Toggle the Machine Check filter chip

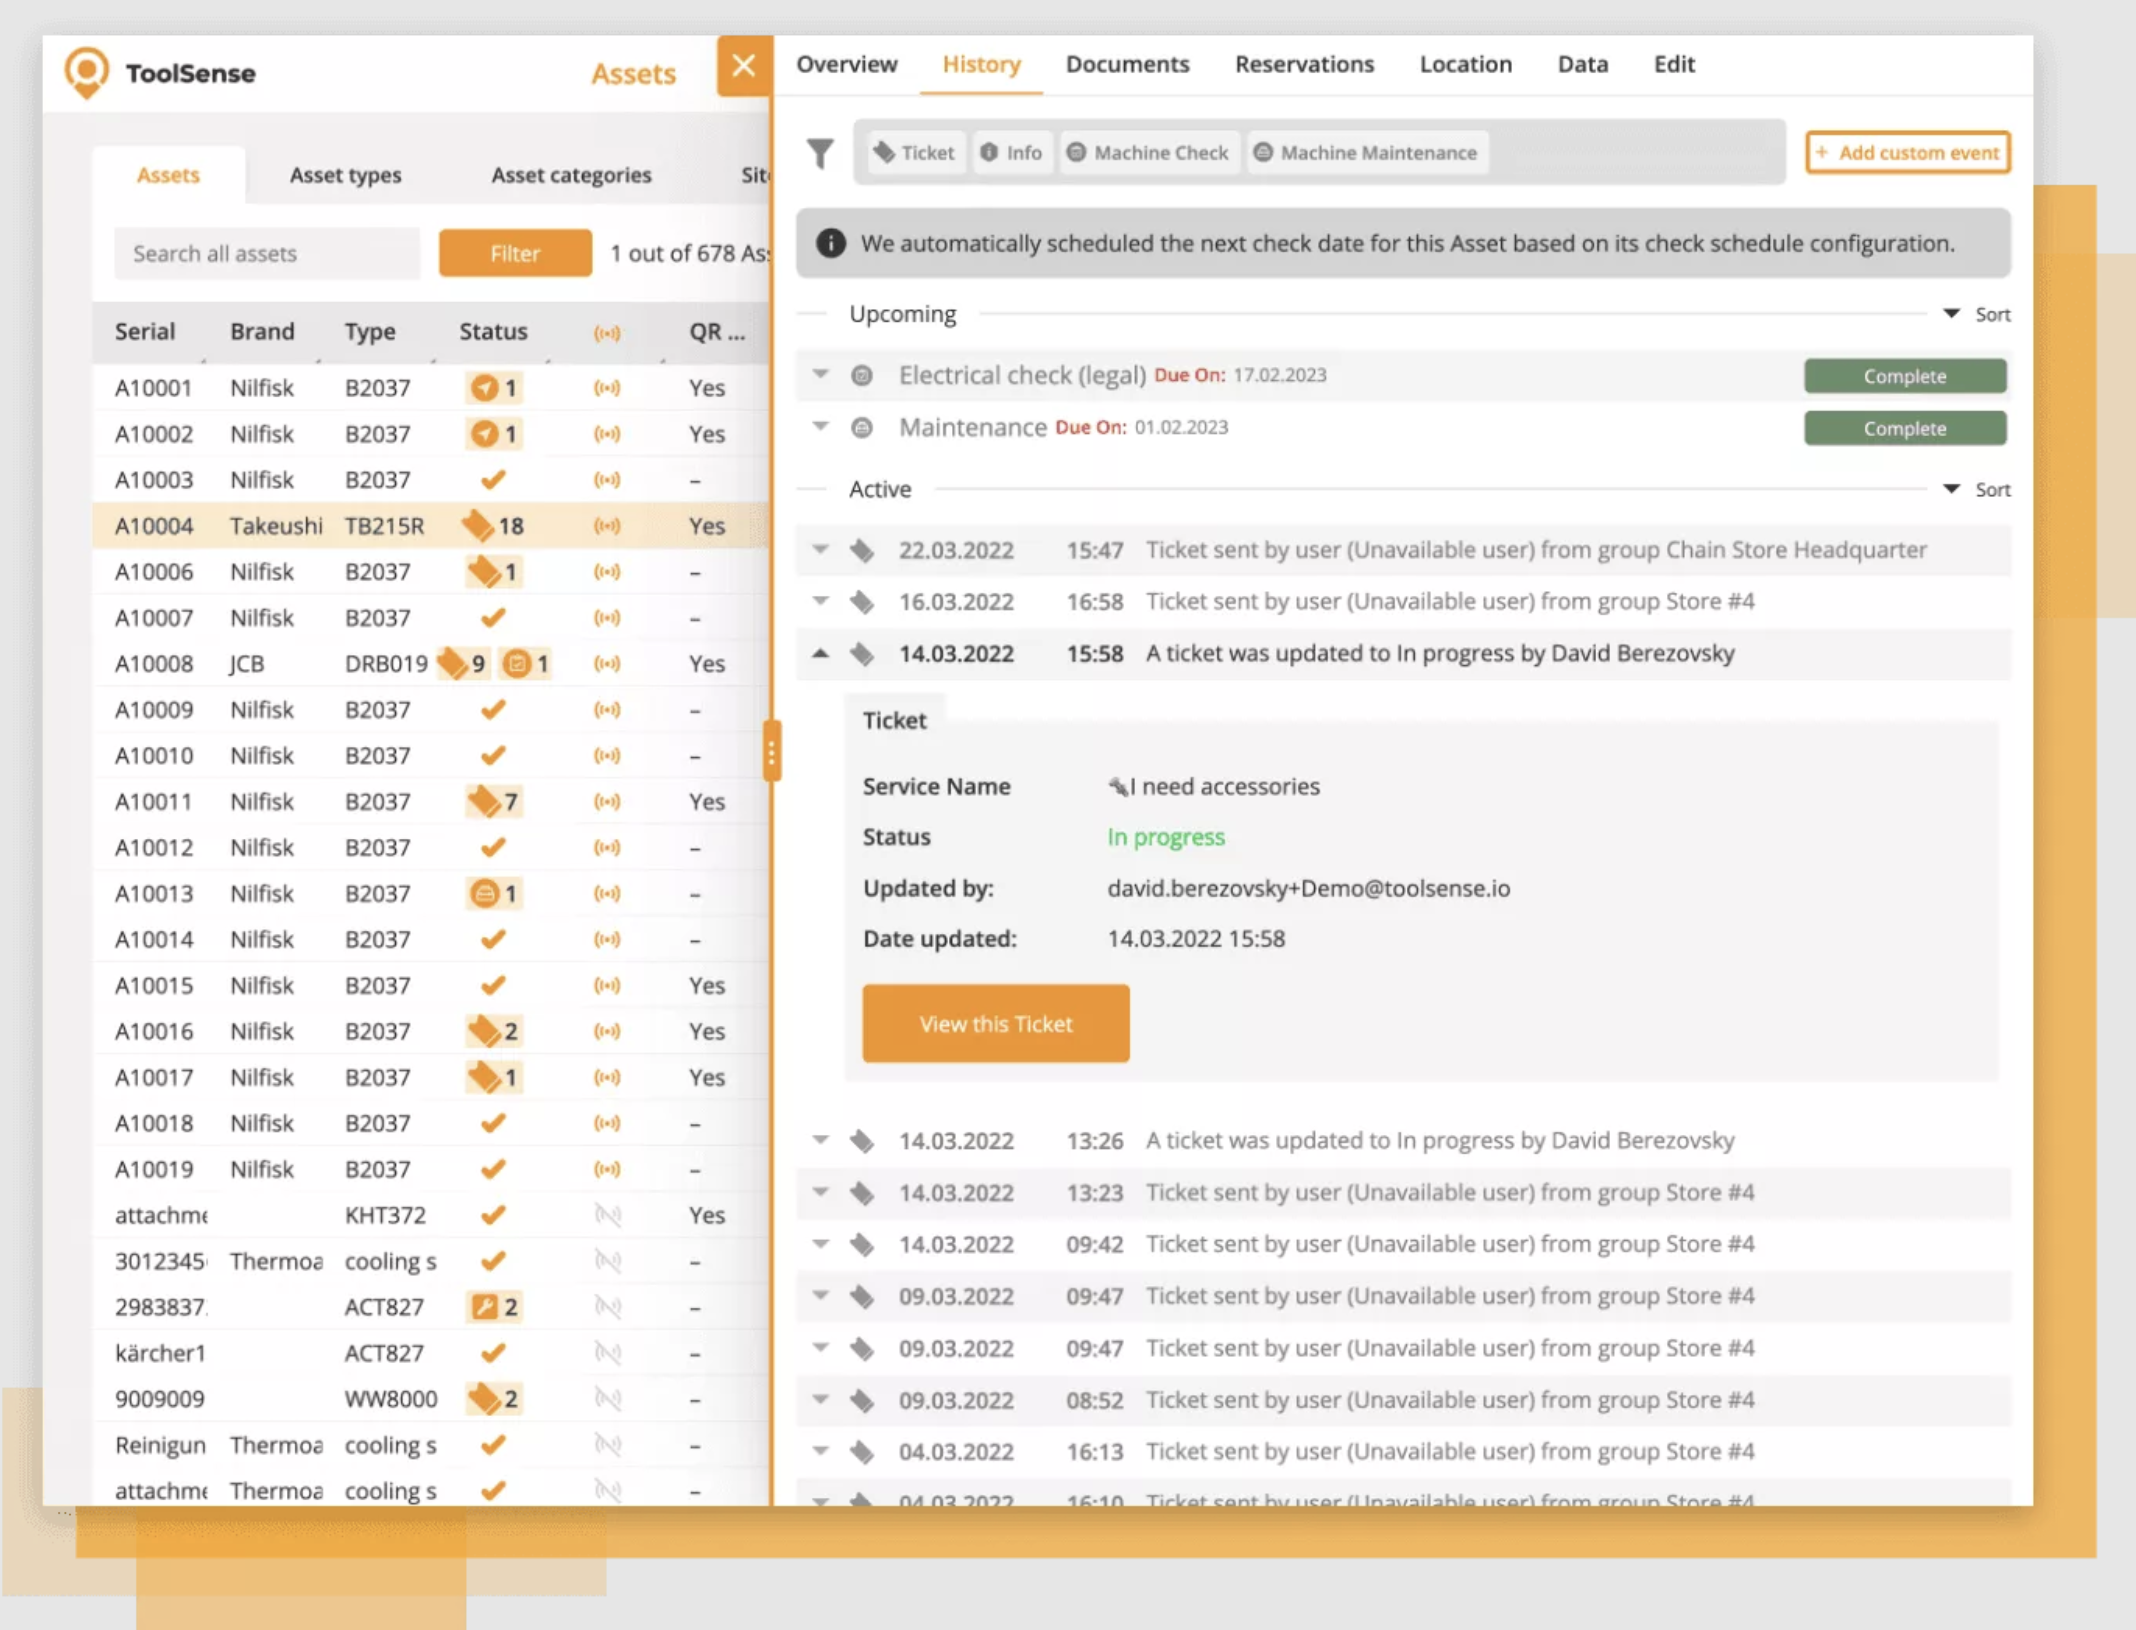(x=1148, y=152)
